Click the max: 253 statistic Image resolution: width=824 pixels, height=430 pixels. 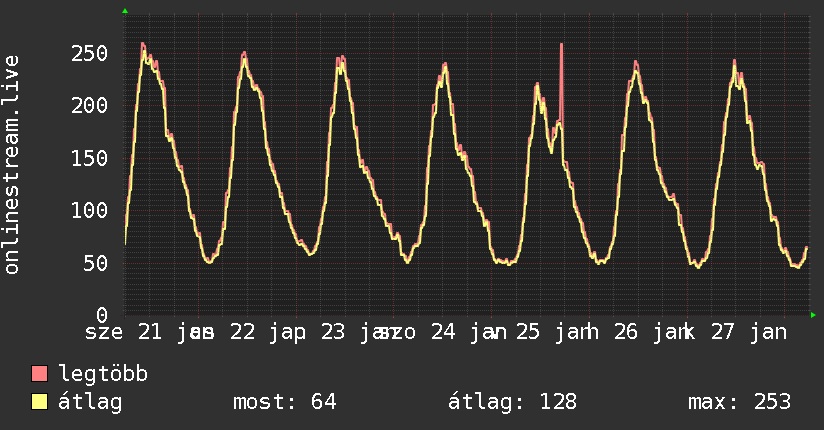[x=739, y=402]
